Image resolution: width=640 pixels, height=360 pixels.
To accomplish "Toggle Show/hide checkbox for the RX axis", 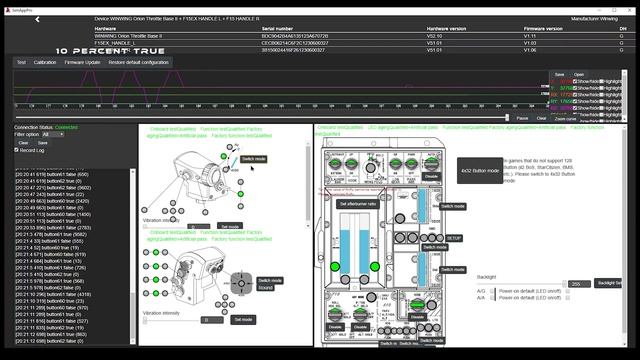I will (x=575, y=94).
